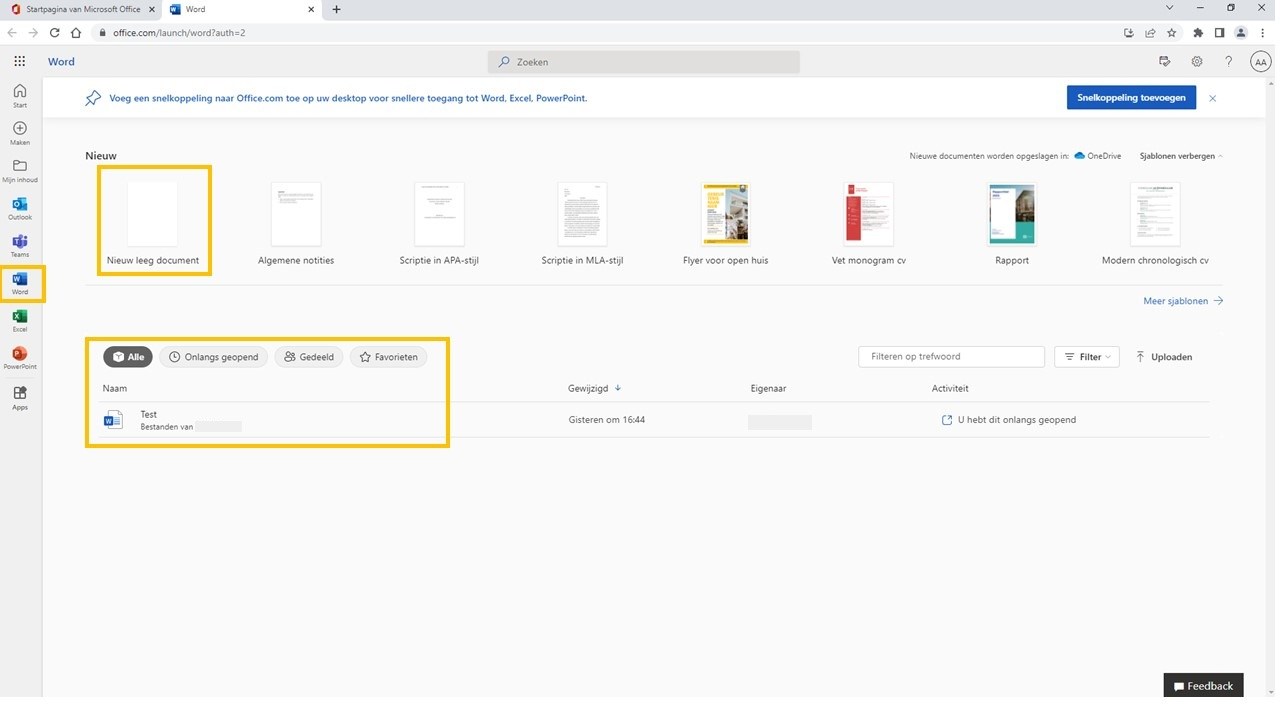Click the feedback icon next to settings
Viewport: 1280px width, 720px height.
click(x=1165, y=62)
